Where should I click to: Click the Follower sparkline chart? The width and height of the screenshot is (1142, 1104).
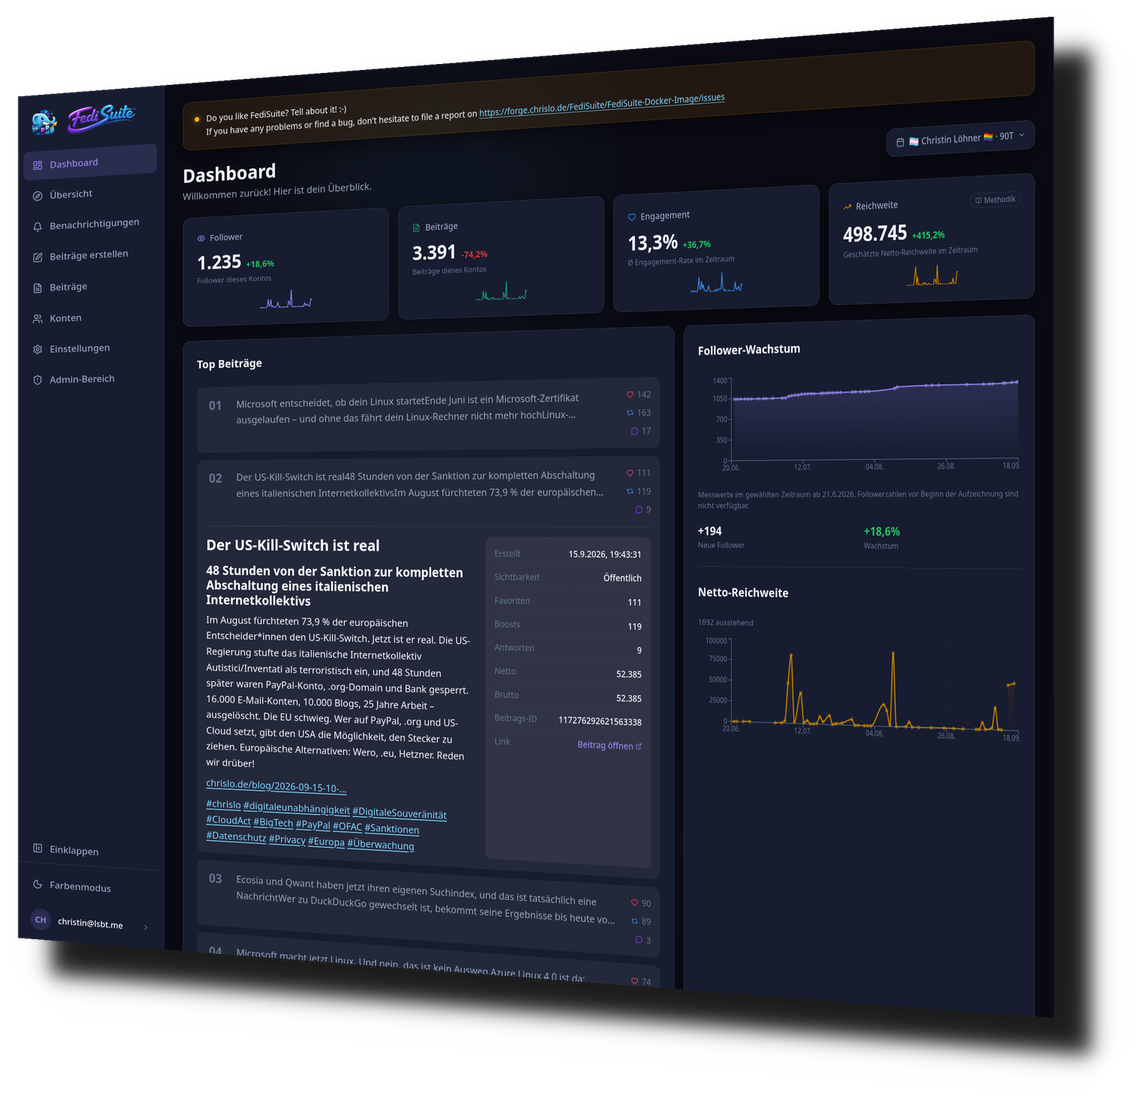[286, 299]
